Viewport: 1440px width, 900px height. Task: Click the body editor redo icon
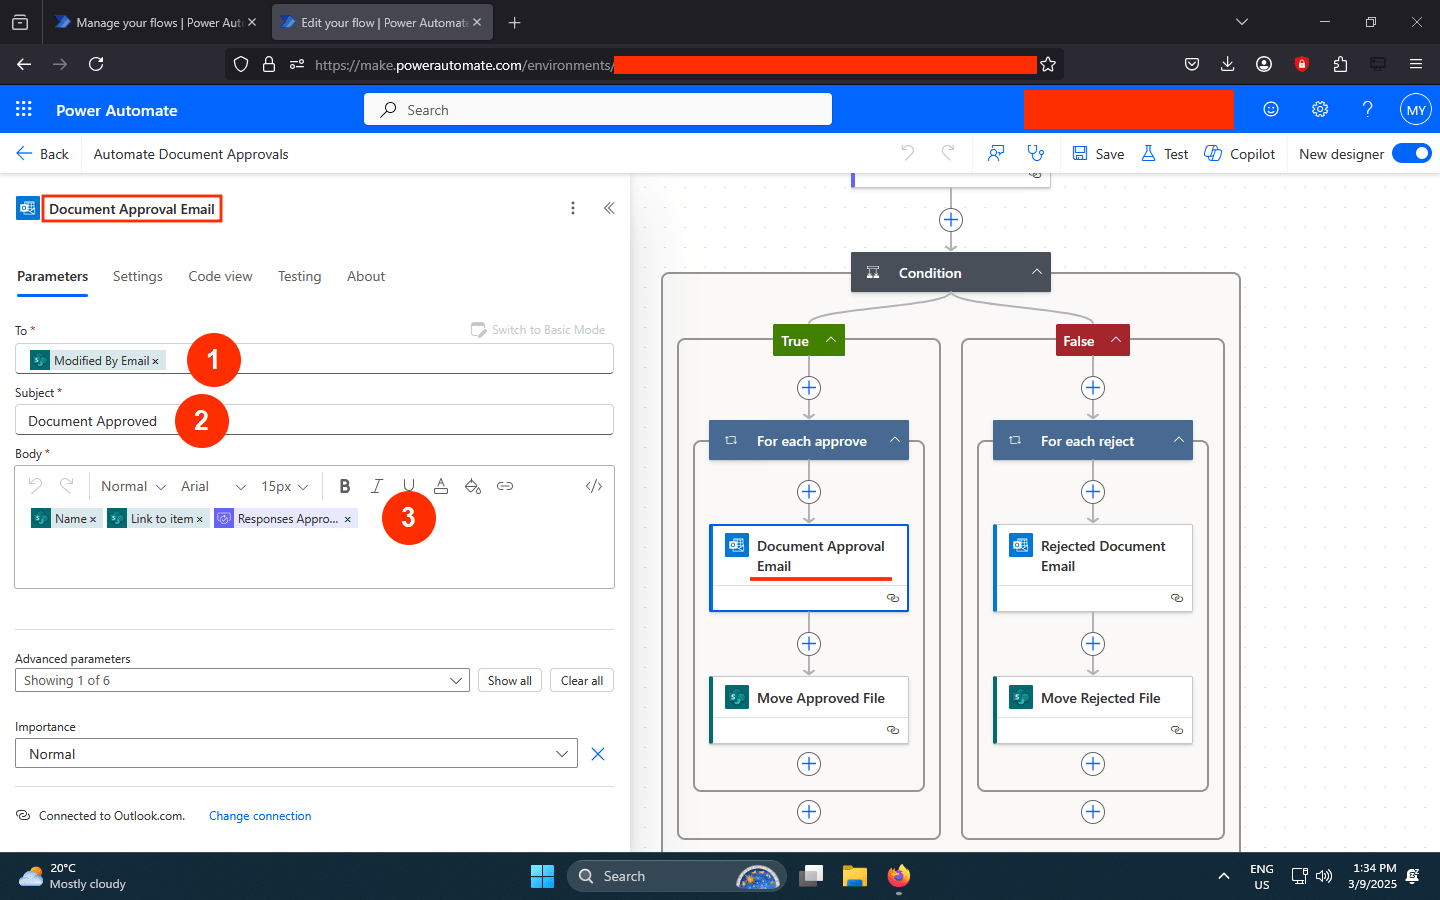click(67, 486)
